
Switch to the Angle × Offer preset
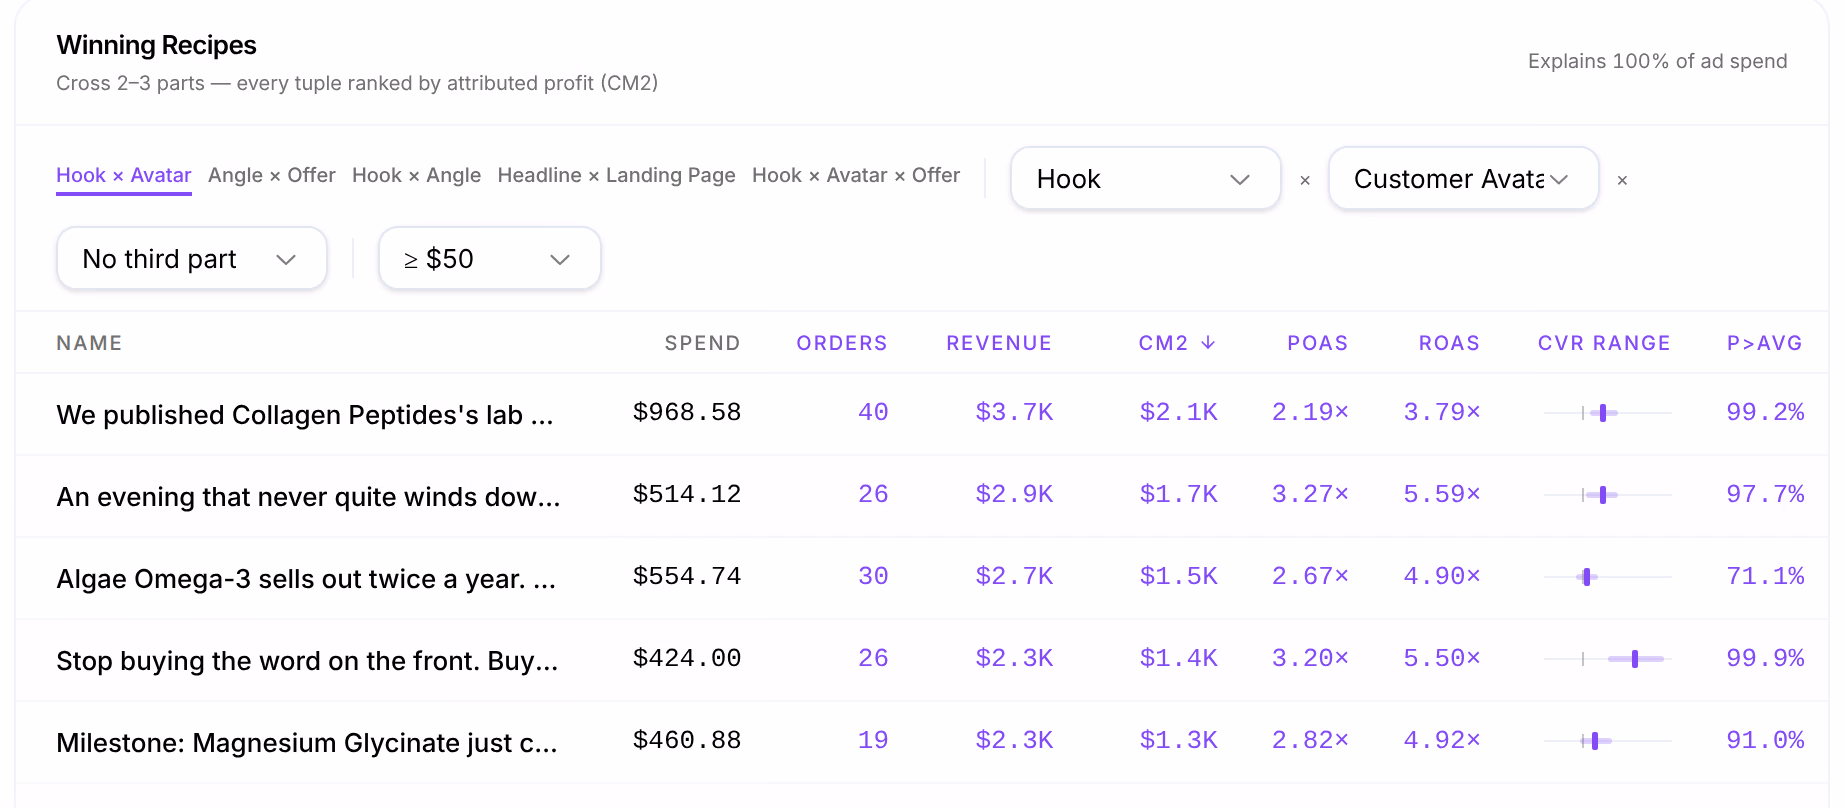(272, 175)
